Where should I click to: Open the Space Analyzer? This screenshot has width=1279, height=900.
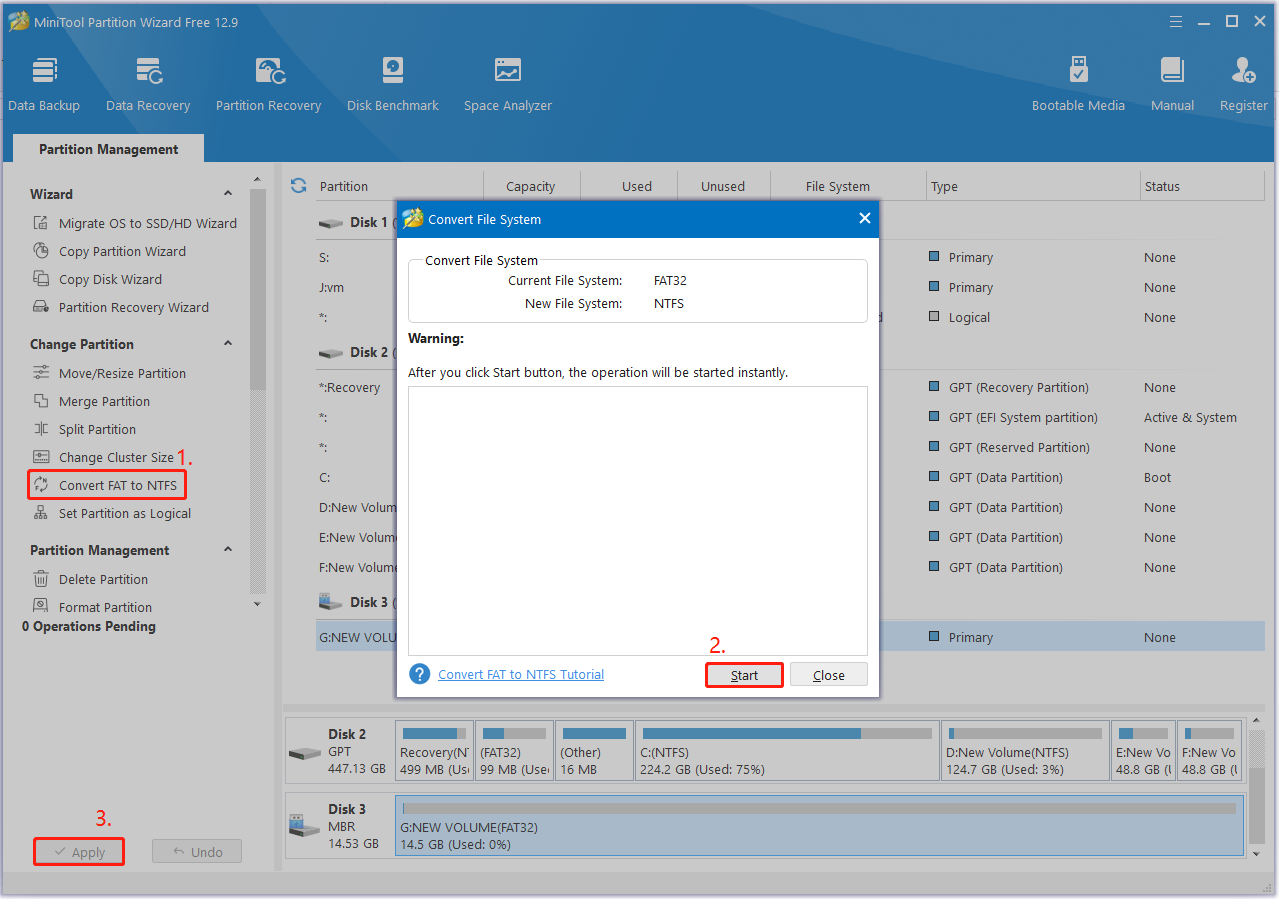[508, 84]
